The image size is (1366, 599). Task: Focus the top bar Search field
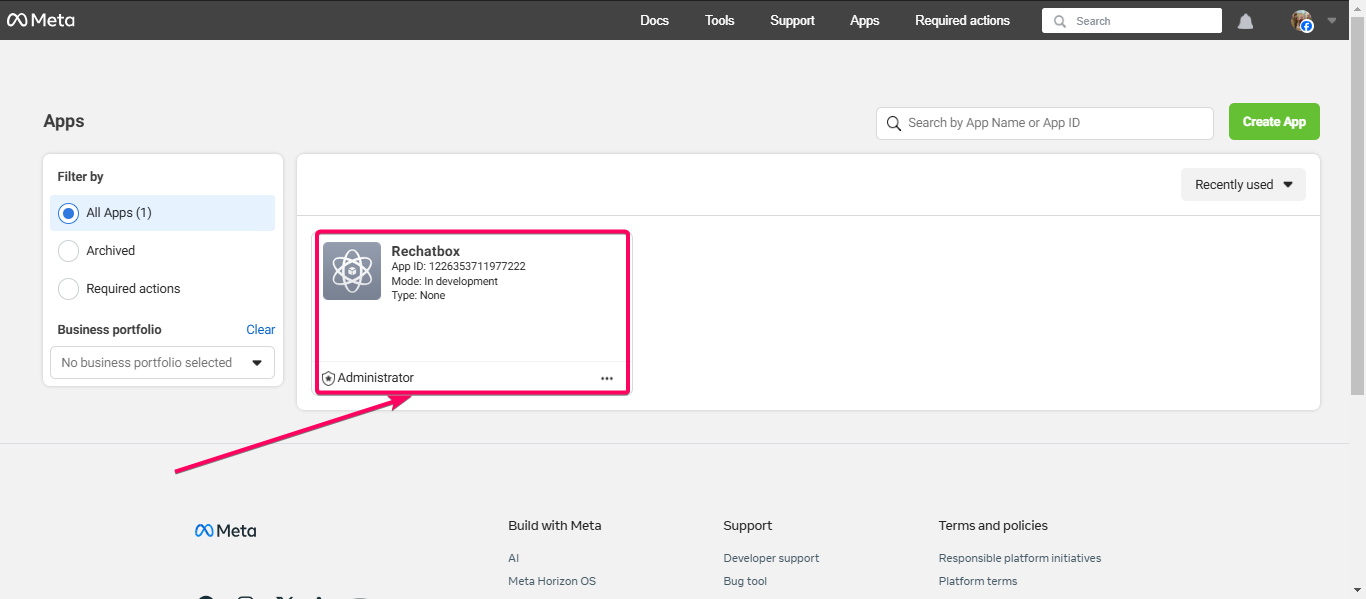[1132, 21]
